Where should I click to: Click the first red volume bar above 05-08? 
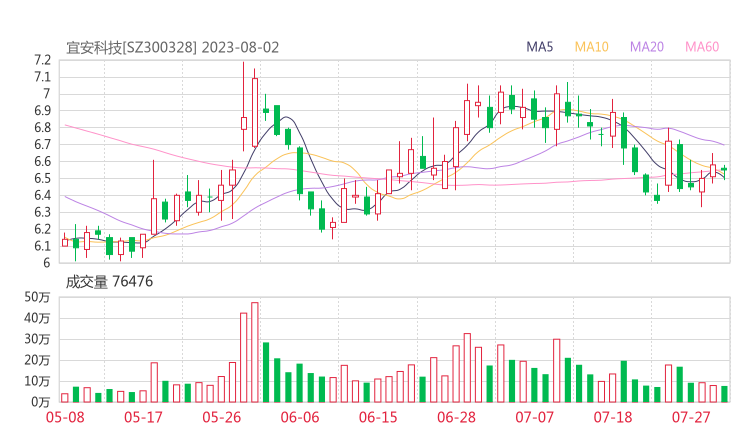[65, 398]
